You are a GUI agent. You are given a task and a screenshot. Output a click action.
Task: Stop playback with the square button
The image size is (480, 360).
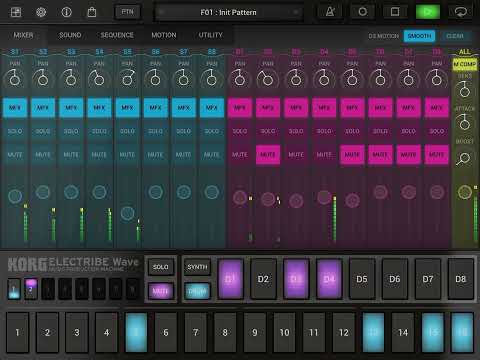point(395,12)
